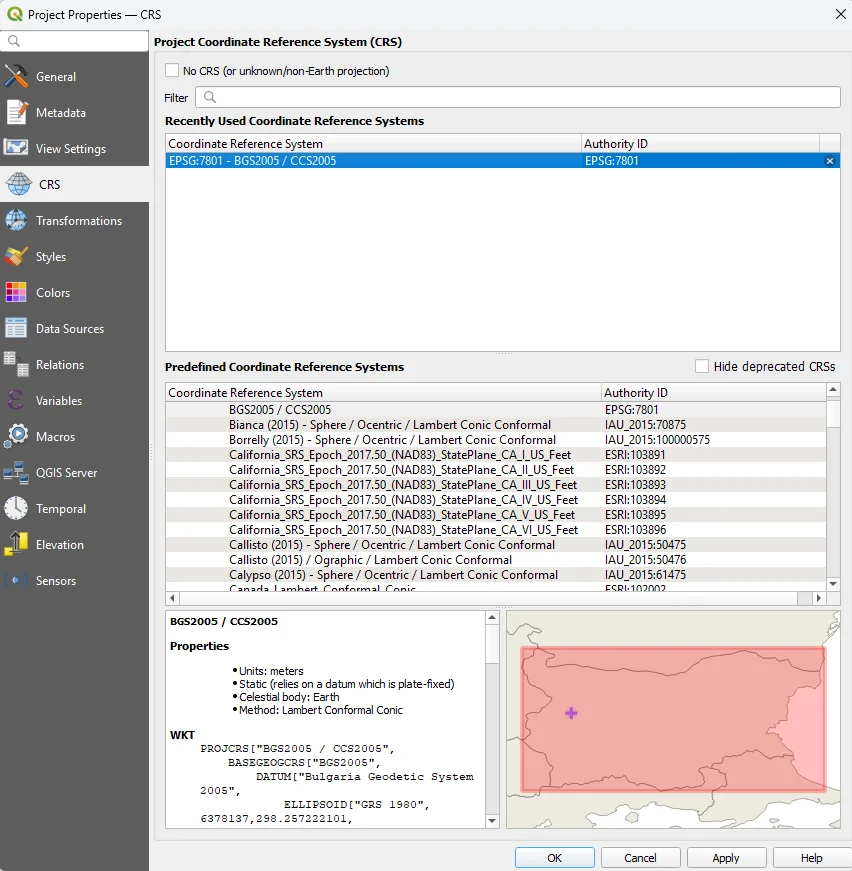
Task: Sort by Authority ID column in predefined list
Action: pos(714,393)
